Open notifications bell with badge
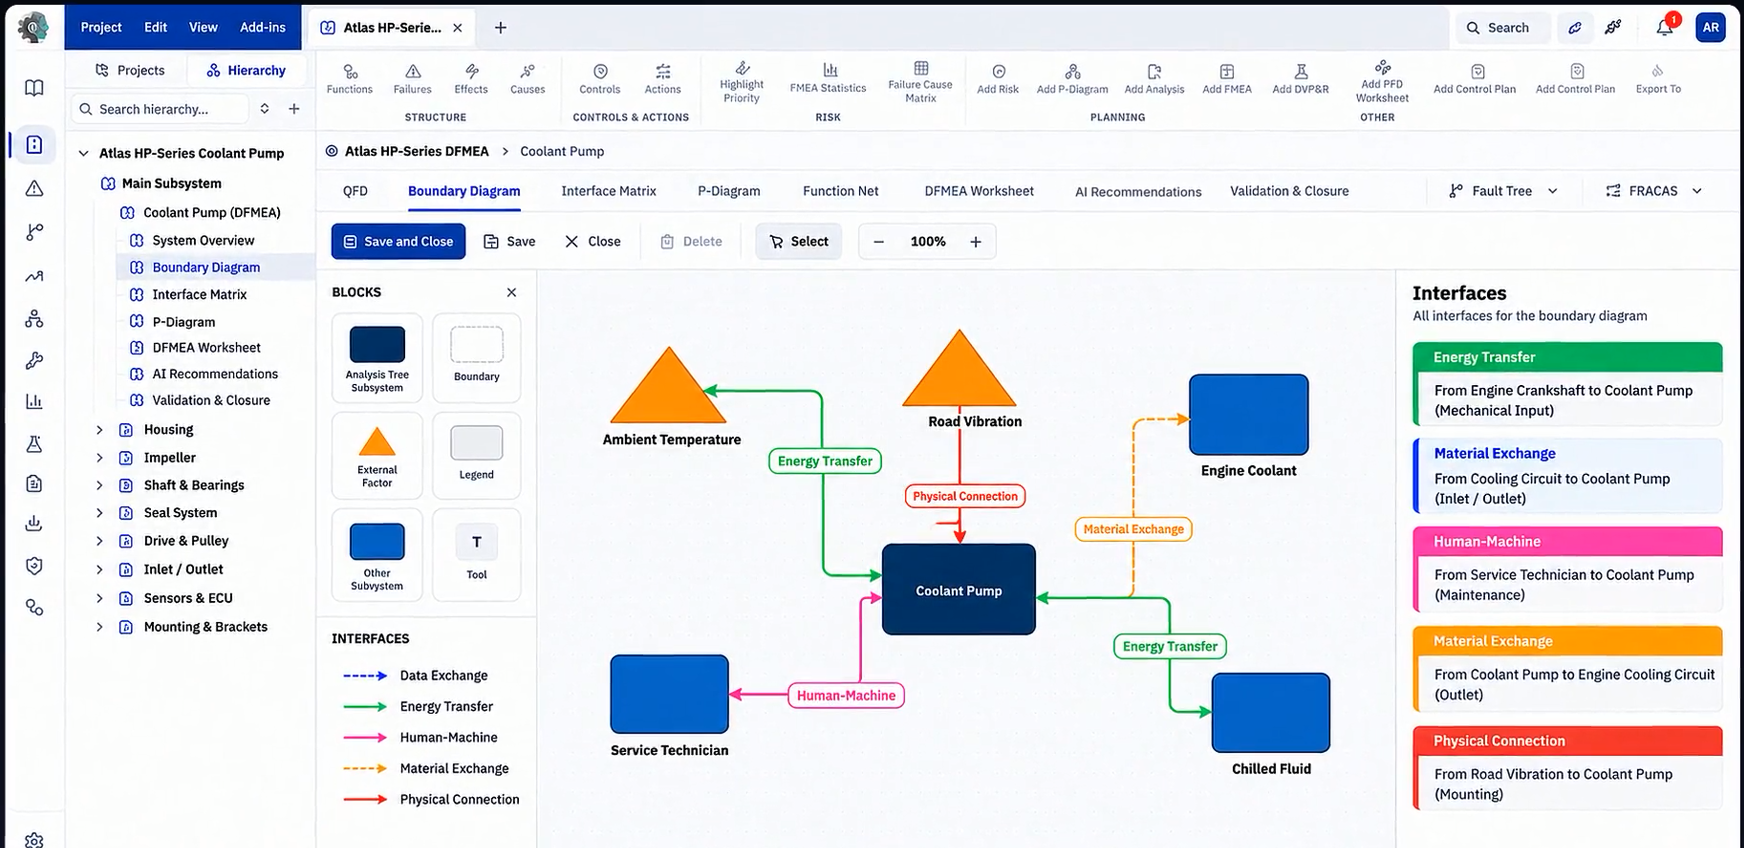Image resolution: width=1744 pixels, height=848 pixels. coord(1665,27)
